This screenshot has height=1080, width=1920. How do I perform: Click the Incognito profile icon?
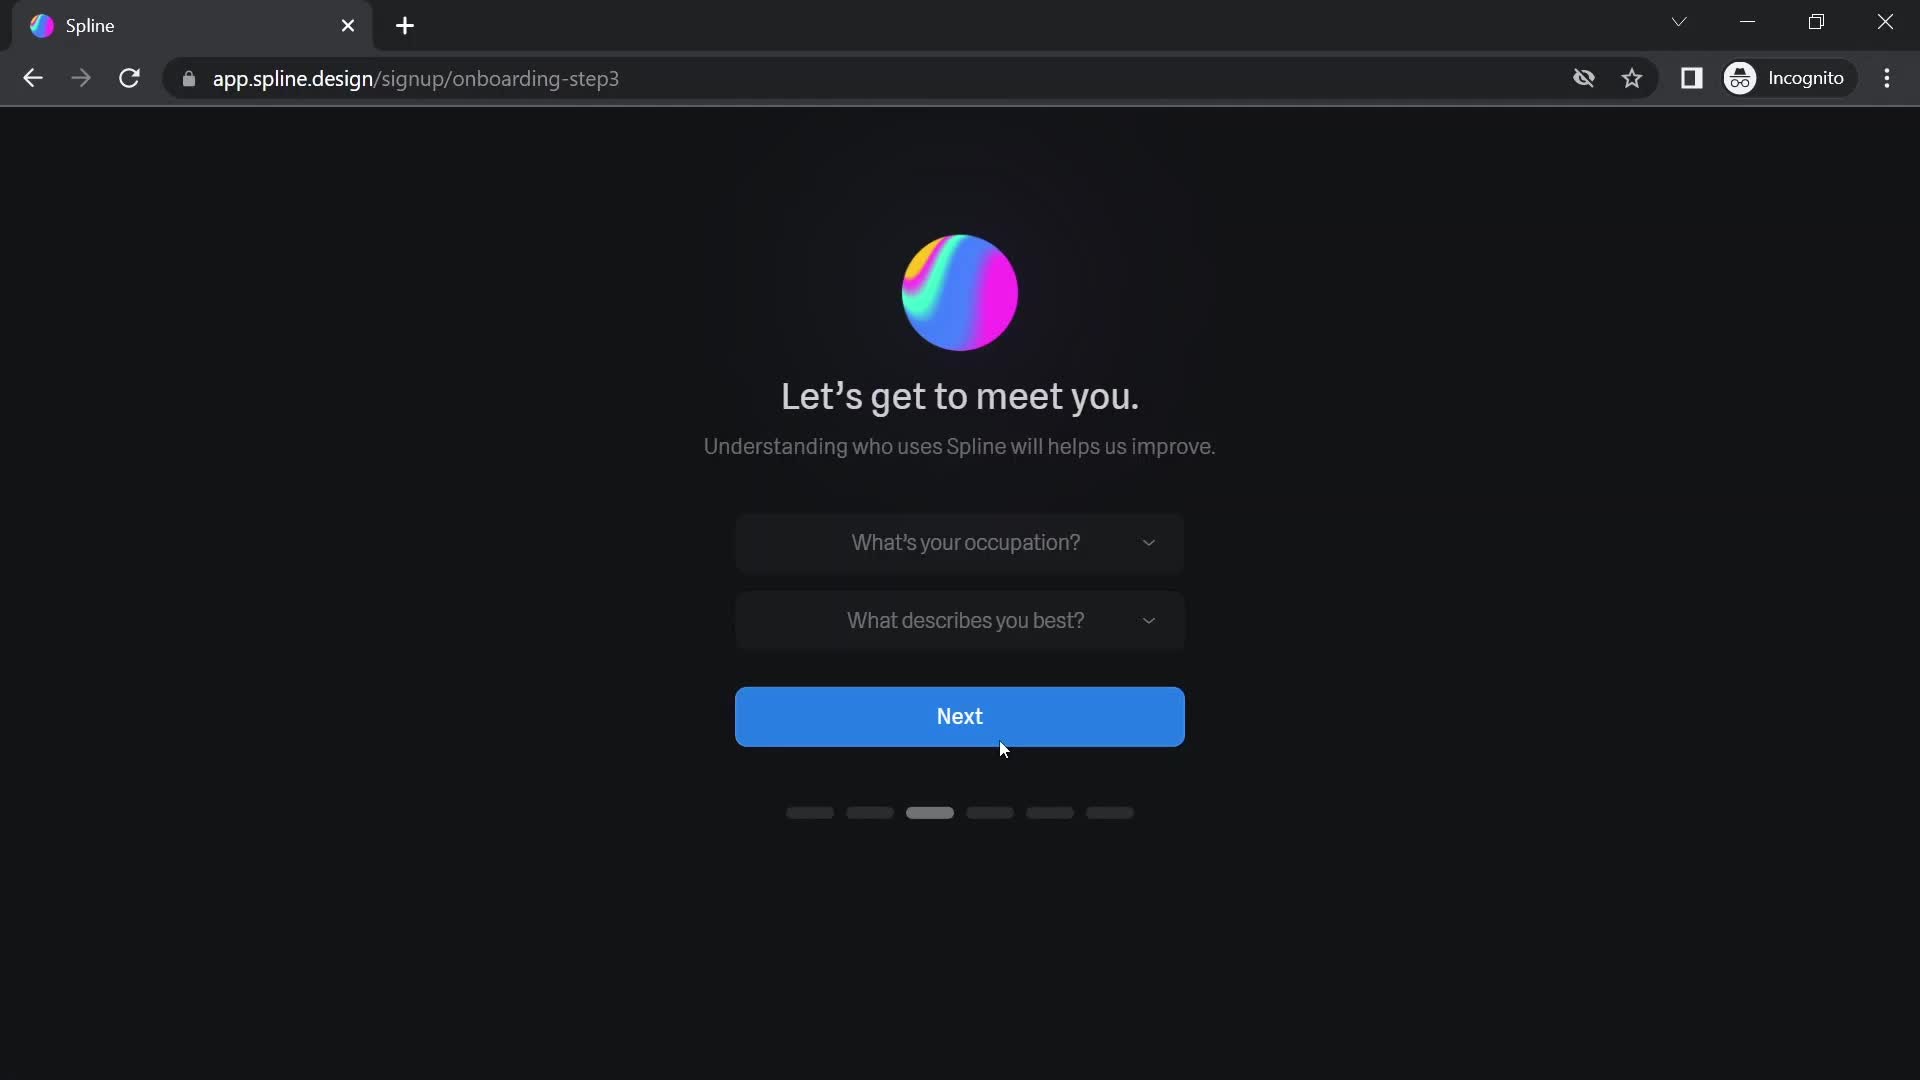click(x=1742, y=79)
